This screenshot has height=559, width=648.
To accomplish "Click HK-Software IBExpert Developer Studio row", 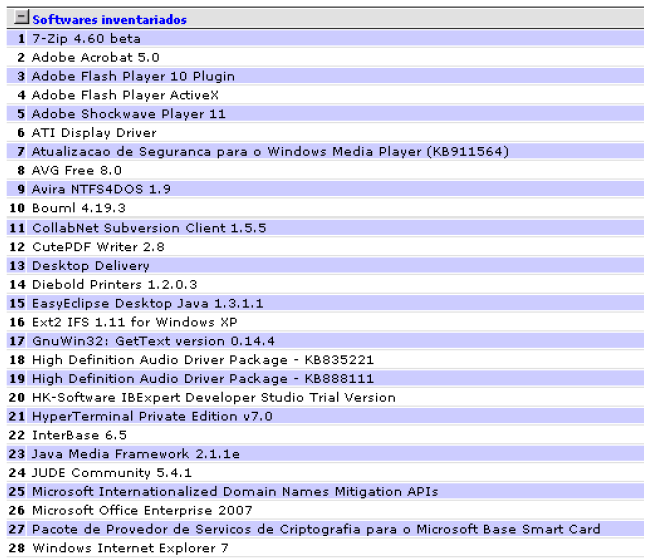I will click(325, 397).
